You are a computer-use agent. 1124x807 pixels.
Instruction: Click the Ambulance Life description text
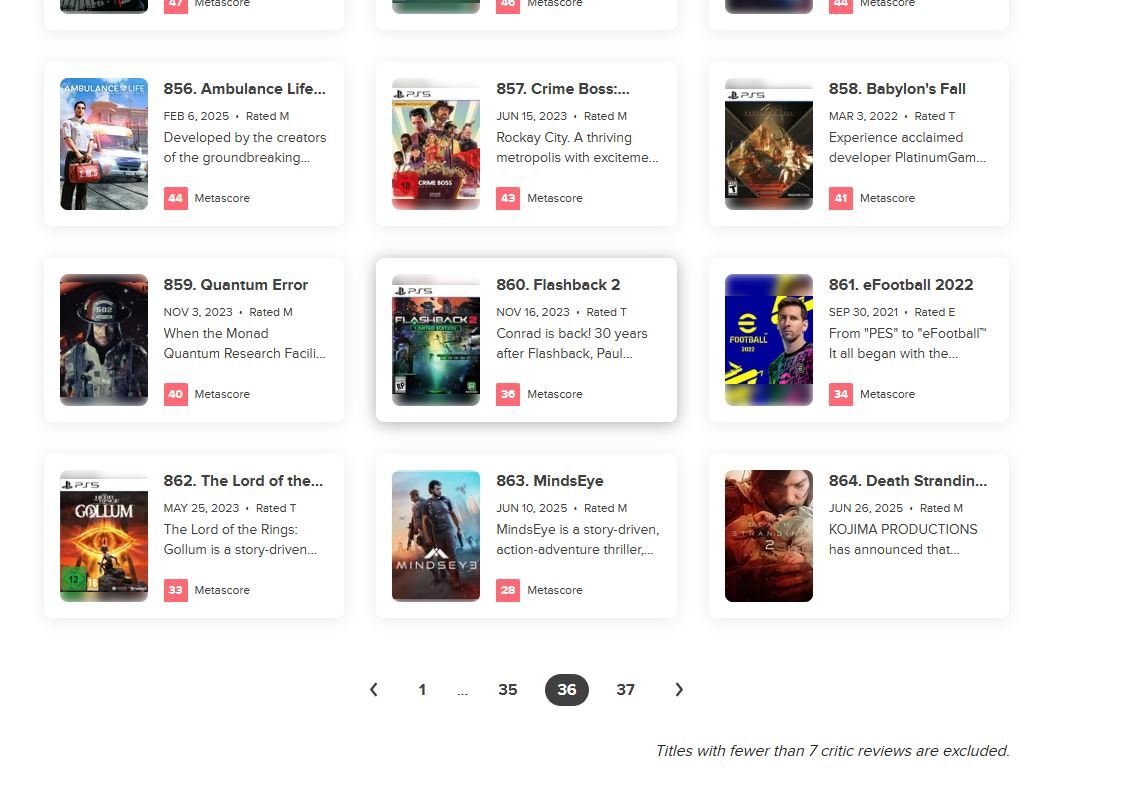(x=244, y=148)
